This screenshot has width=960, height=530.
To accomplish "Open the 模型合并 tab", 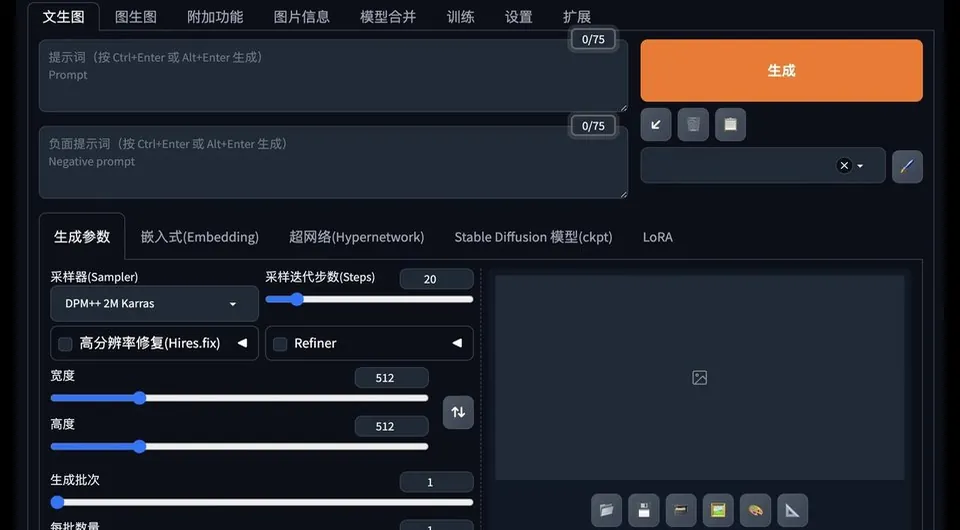I will [x=388, y=17].
